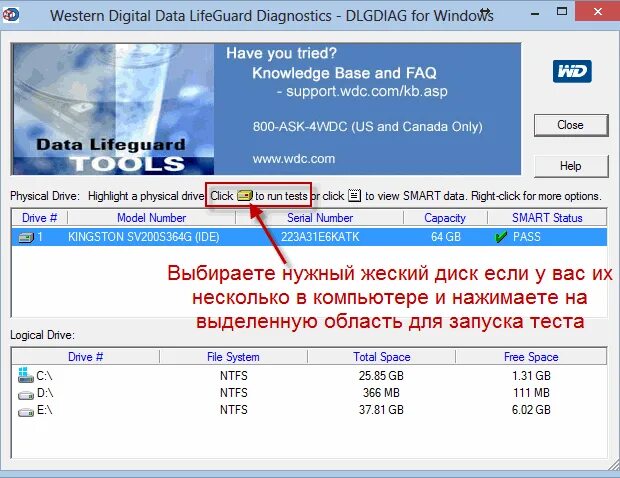Click the 64 GB capacity cell
Screen dimensions: 620x478
point(446,237)
